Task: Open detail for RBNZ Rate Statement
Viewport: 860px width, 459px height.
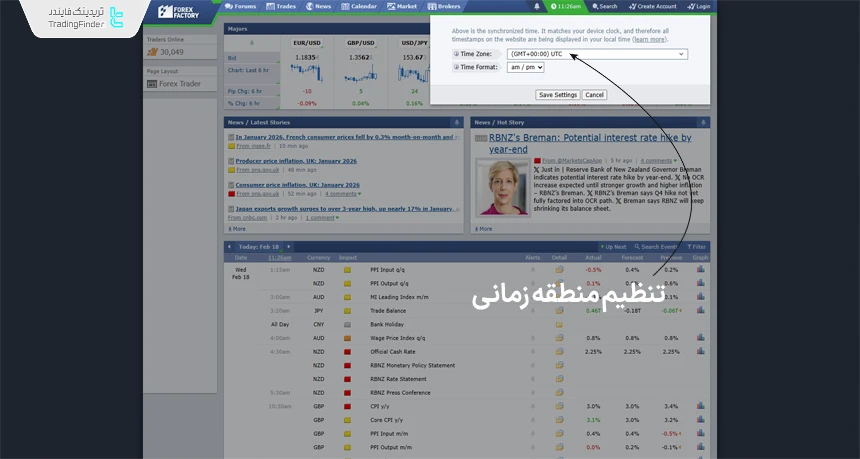Action: tap(559, 379)
